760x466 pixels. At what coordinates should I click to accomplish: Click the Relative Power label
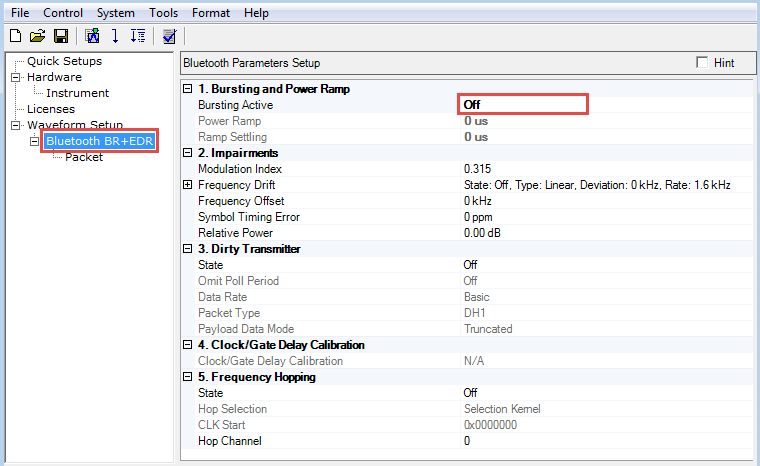236,233
